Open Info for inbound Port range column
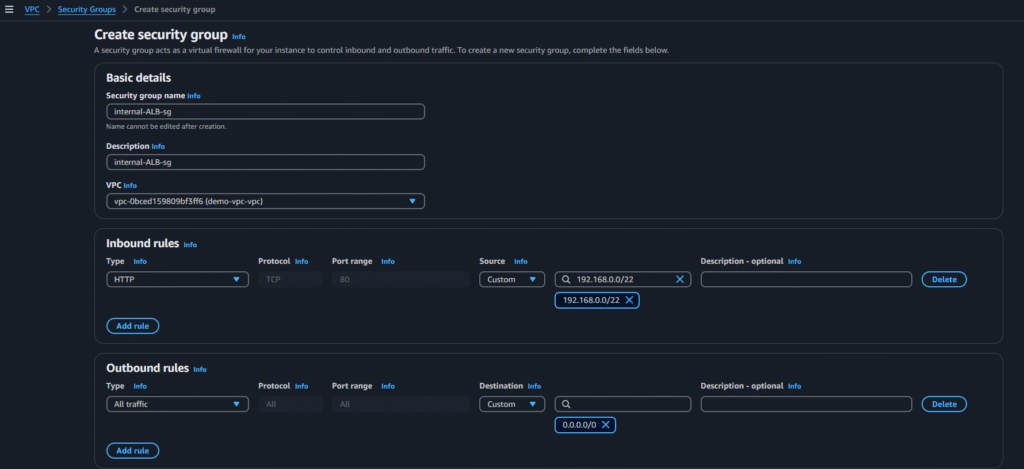The height and width of the screenshot is (469, 1024). 388,261
